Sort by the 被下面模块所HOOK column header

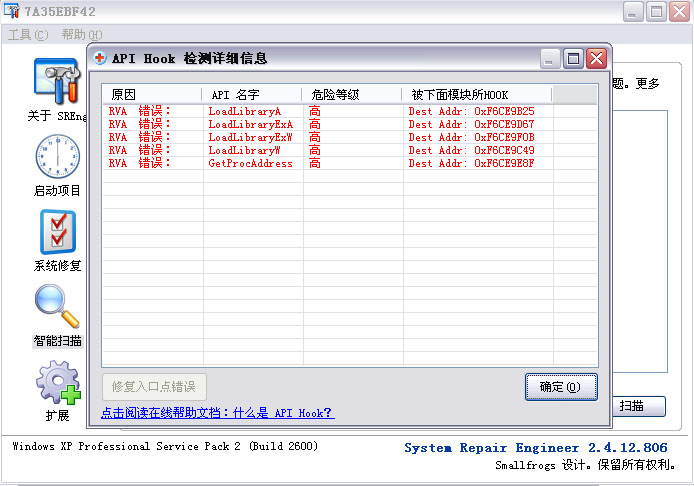pos(477,94)
